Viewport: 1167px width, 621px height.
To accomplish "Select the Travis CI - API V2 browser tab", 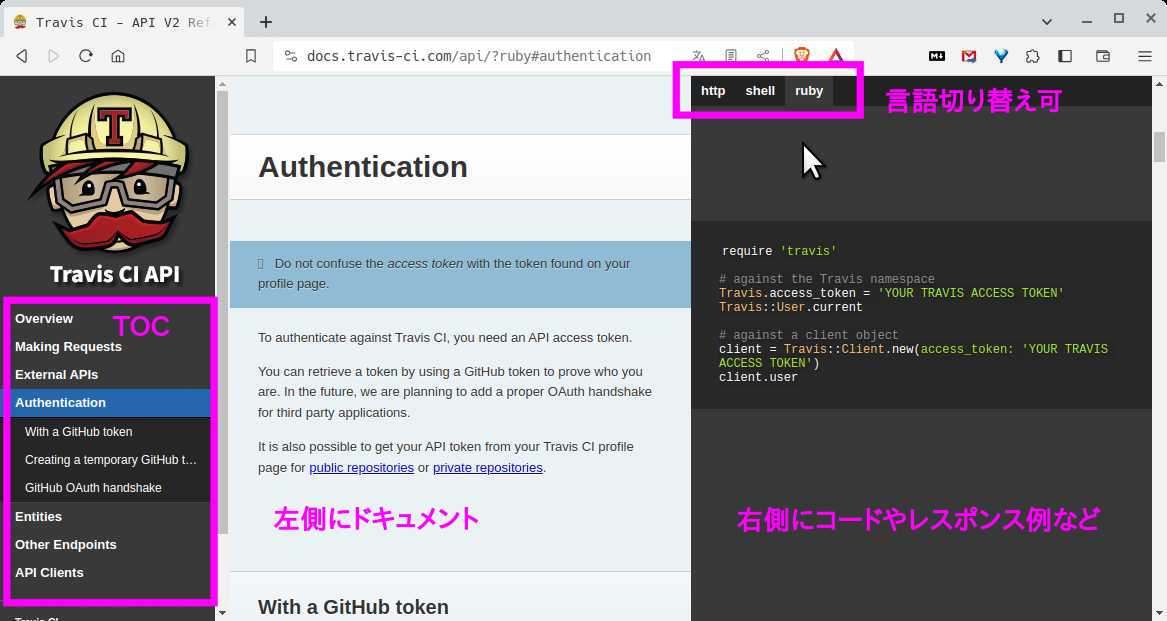I will 122,22.
